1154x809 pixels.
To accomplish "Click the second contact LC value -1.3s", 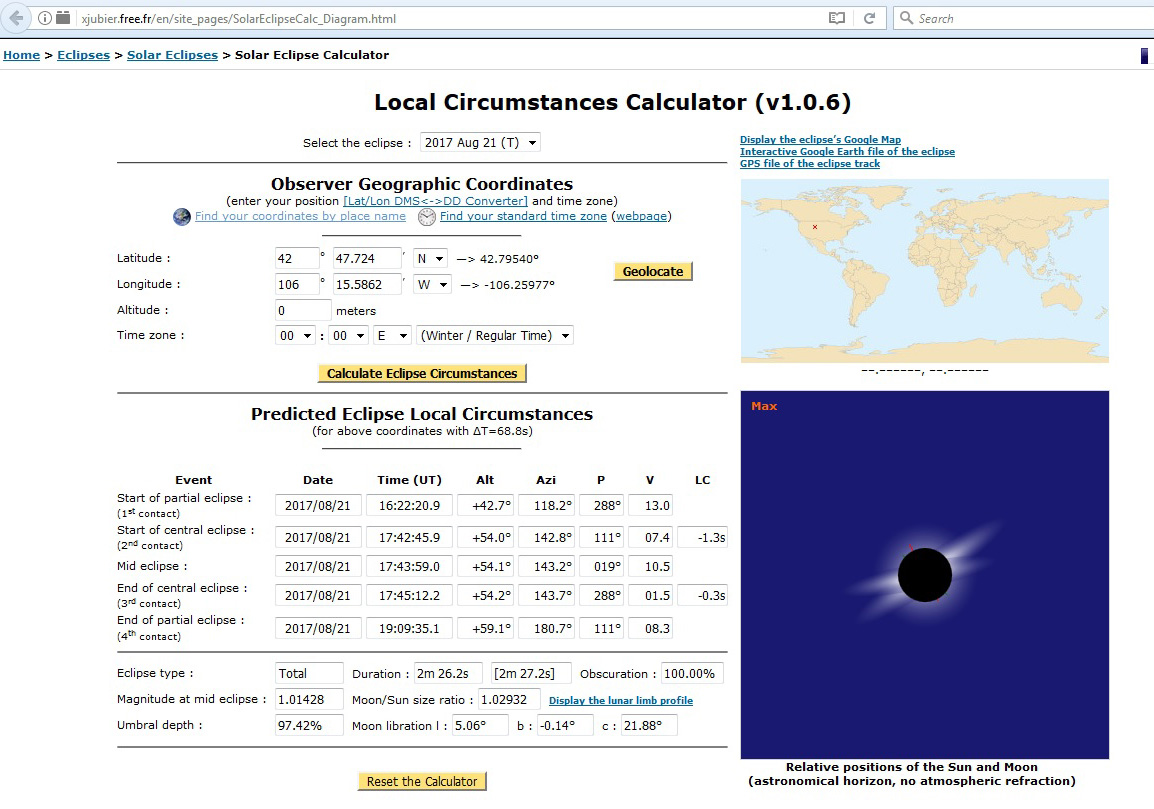I will 702,537.
